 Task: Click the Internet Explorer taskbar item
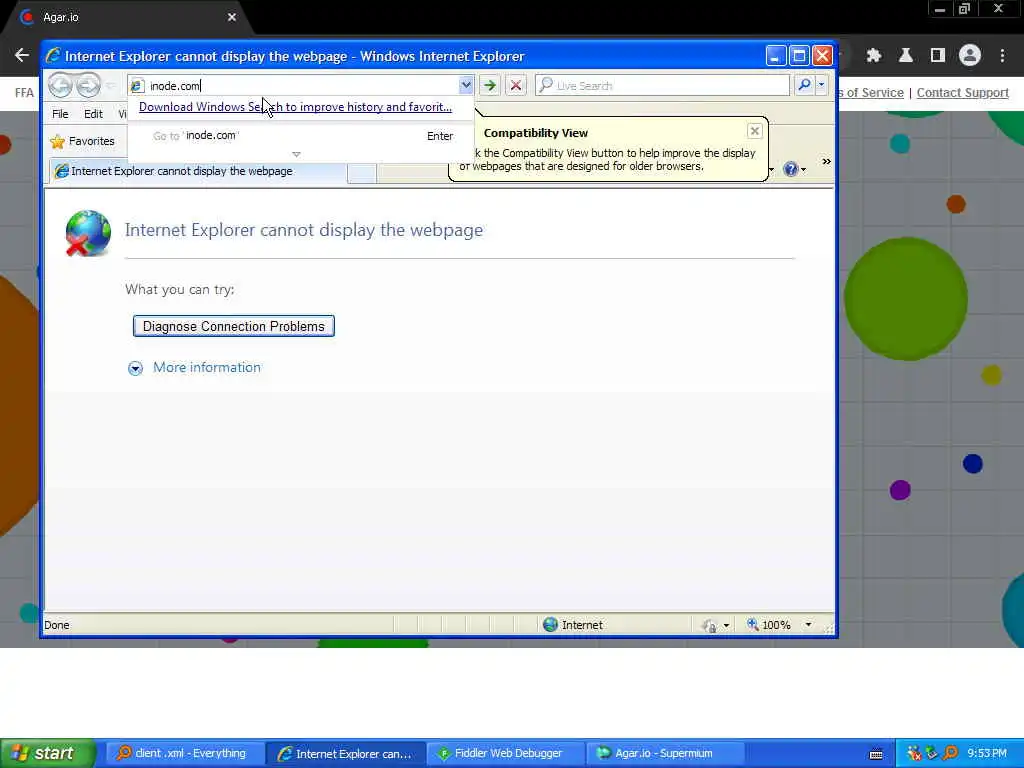pos(345,753)
